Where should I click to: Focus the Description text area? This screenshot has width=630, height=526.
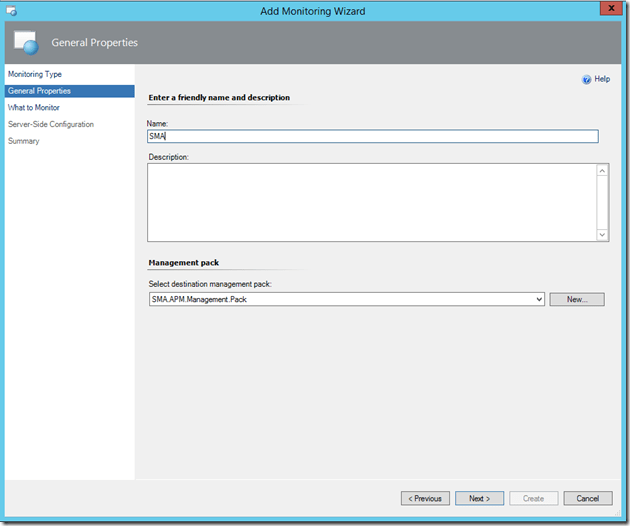(x=372, y=202)
